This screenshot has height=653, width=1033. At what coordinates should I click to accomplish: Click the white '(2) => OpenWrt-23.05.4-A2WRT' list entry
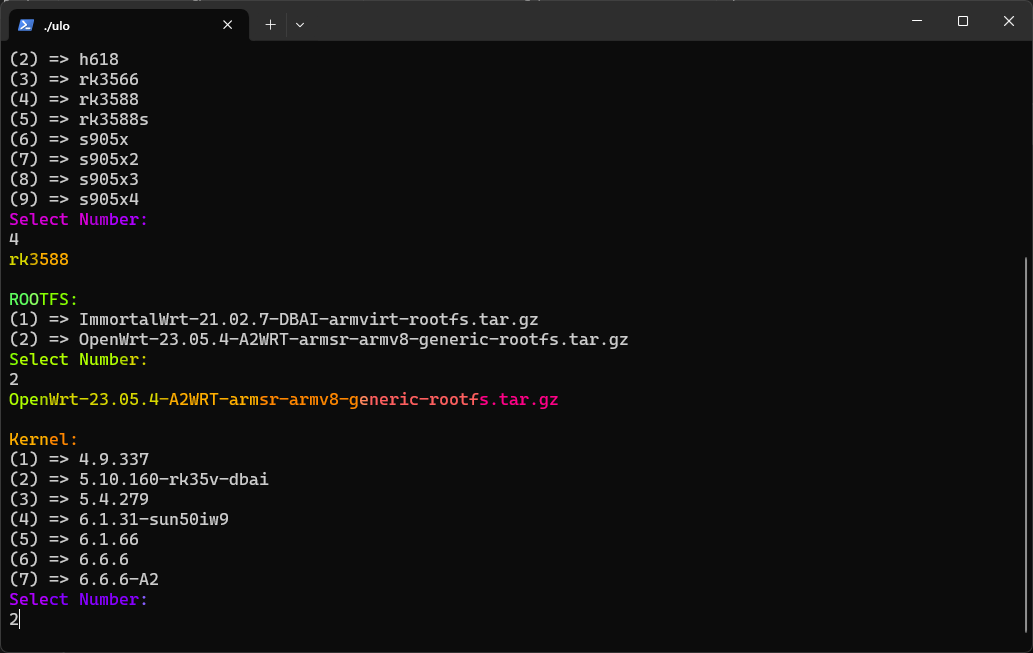(319, 339)
